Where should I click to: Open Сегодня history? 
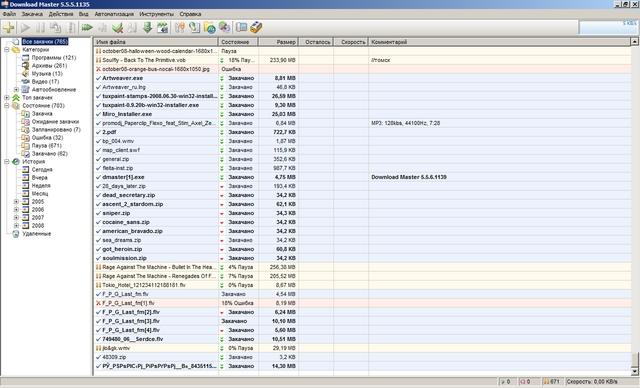[x=42, y=169]
